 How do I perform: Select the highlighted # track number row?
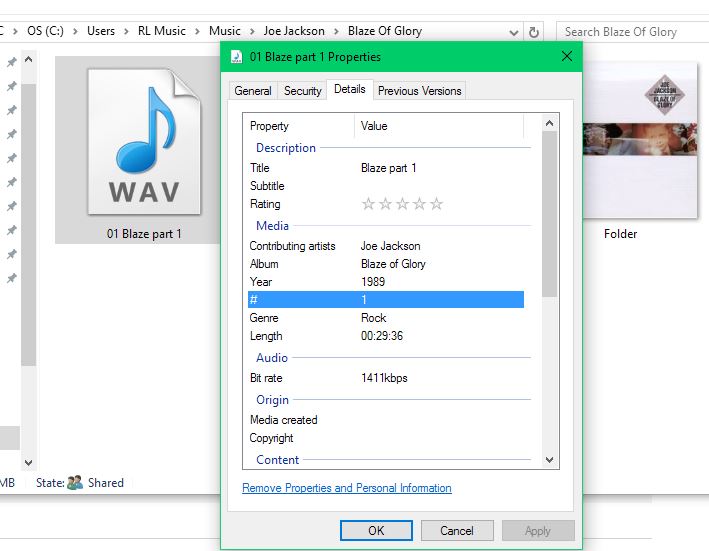[x=386, y=300]
